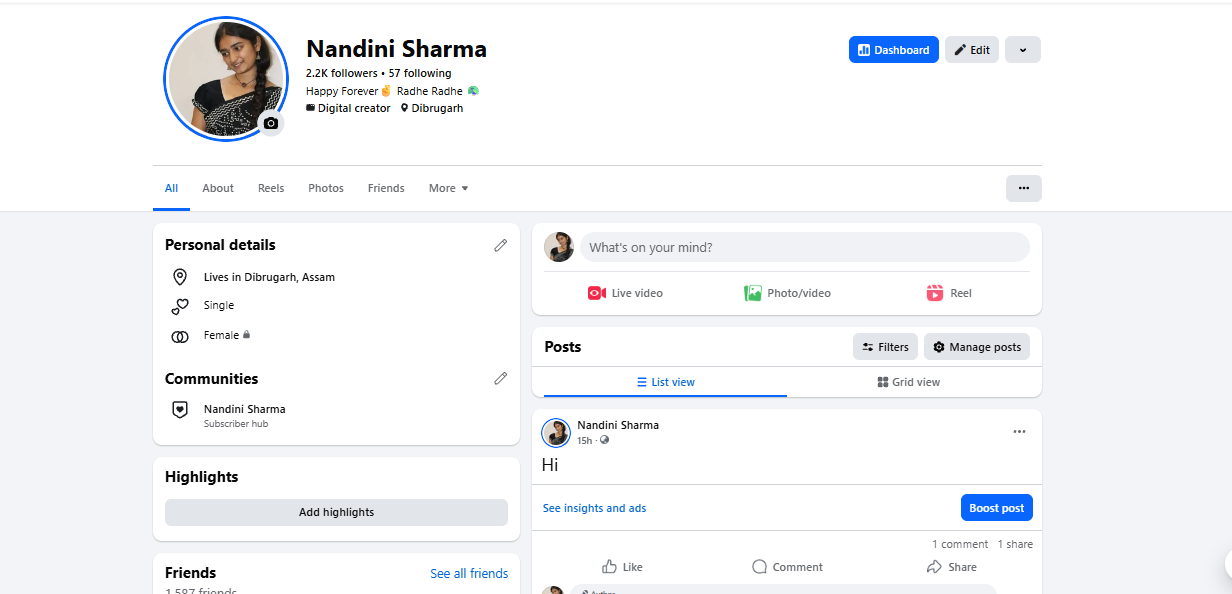Expand the chevron dropdown beside Edit
This screenshot has width=1232, height=594.
click(1023, 50)
